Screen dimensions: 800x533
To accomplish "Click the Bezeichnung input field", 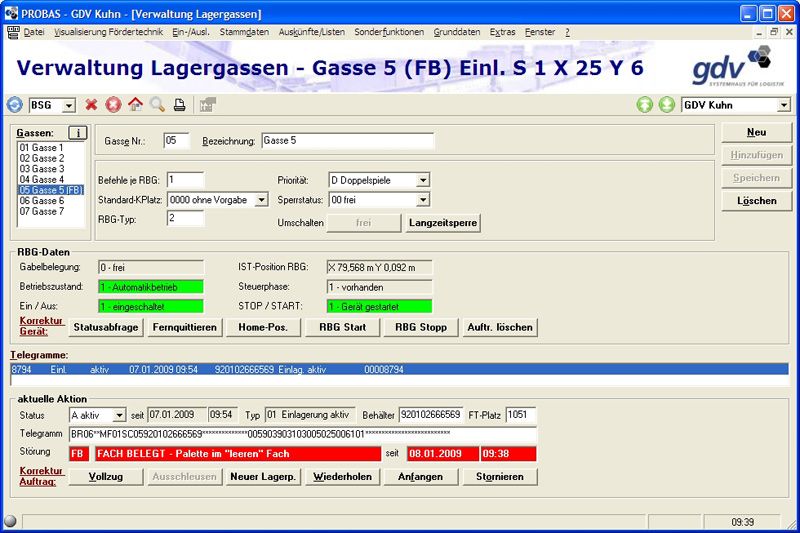I will coord(348,141).
